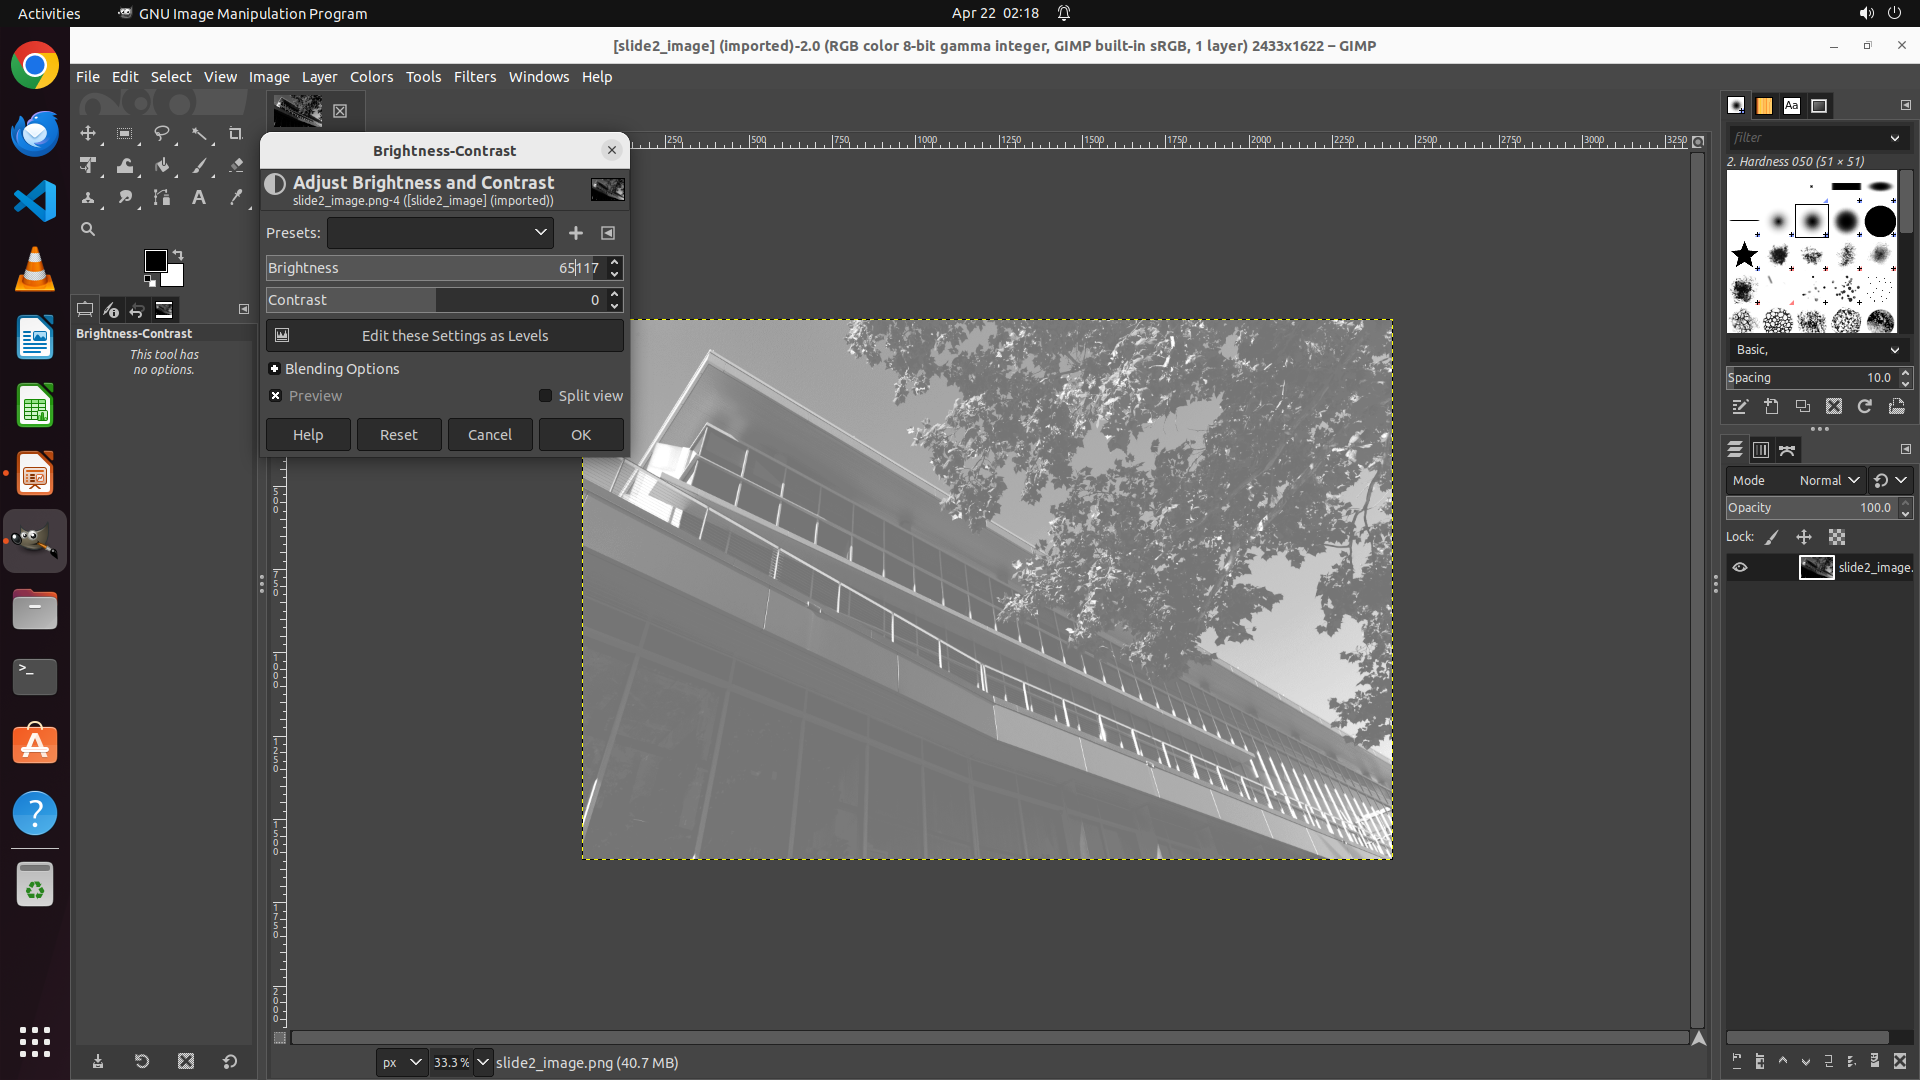Select the Zoom magnifier tool

point(88,229)
